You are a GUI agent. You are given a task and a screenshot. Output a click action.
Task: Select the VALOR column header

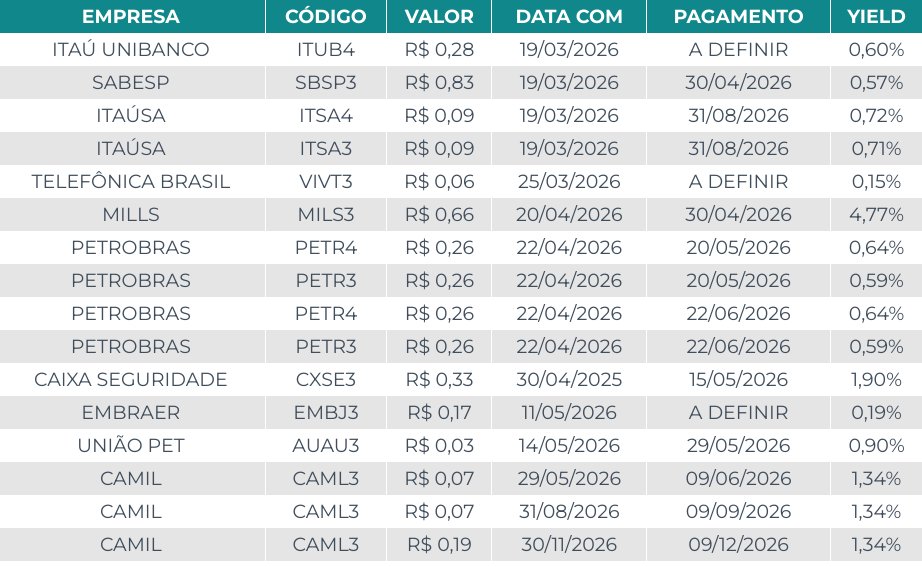[439, 17]
